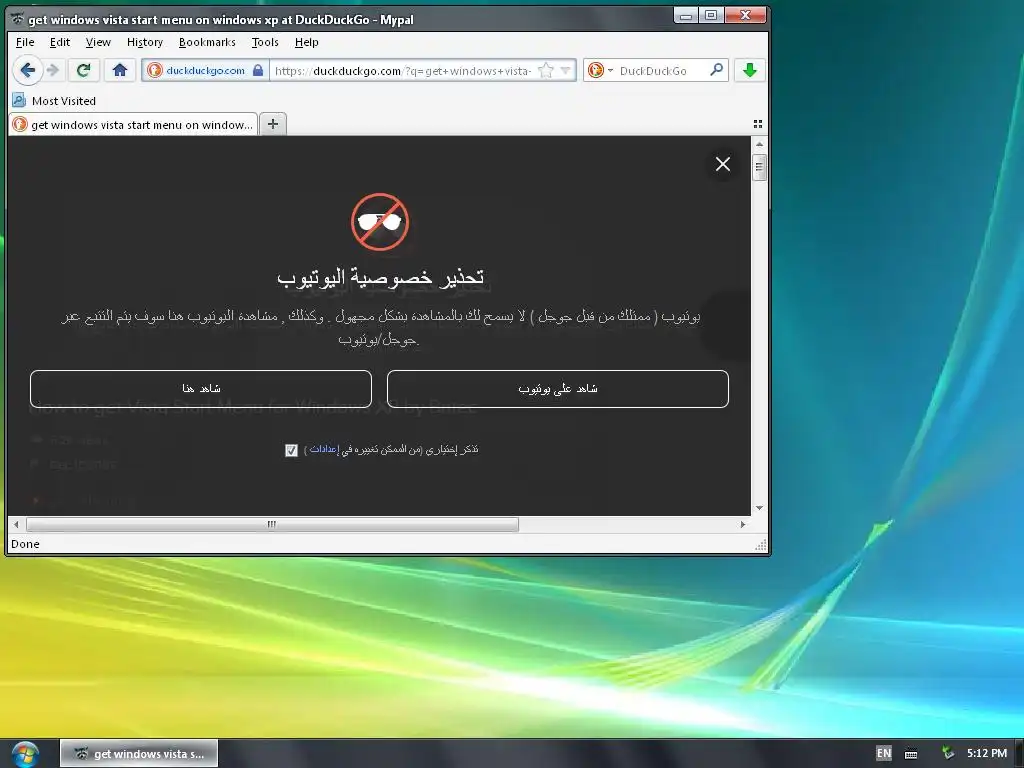
Task: Click the on-screen keyboard tray icon
Action: tap(911, 754)
